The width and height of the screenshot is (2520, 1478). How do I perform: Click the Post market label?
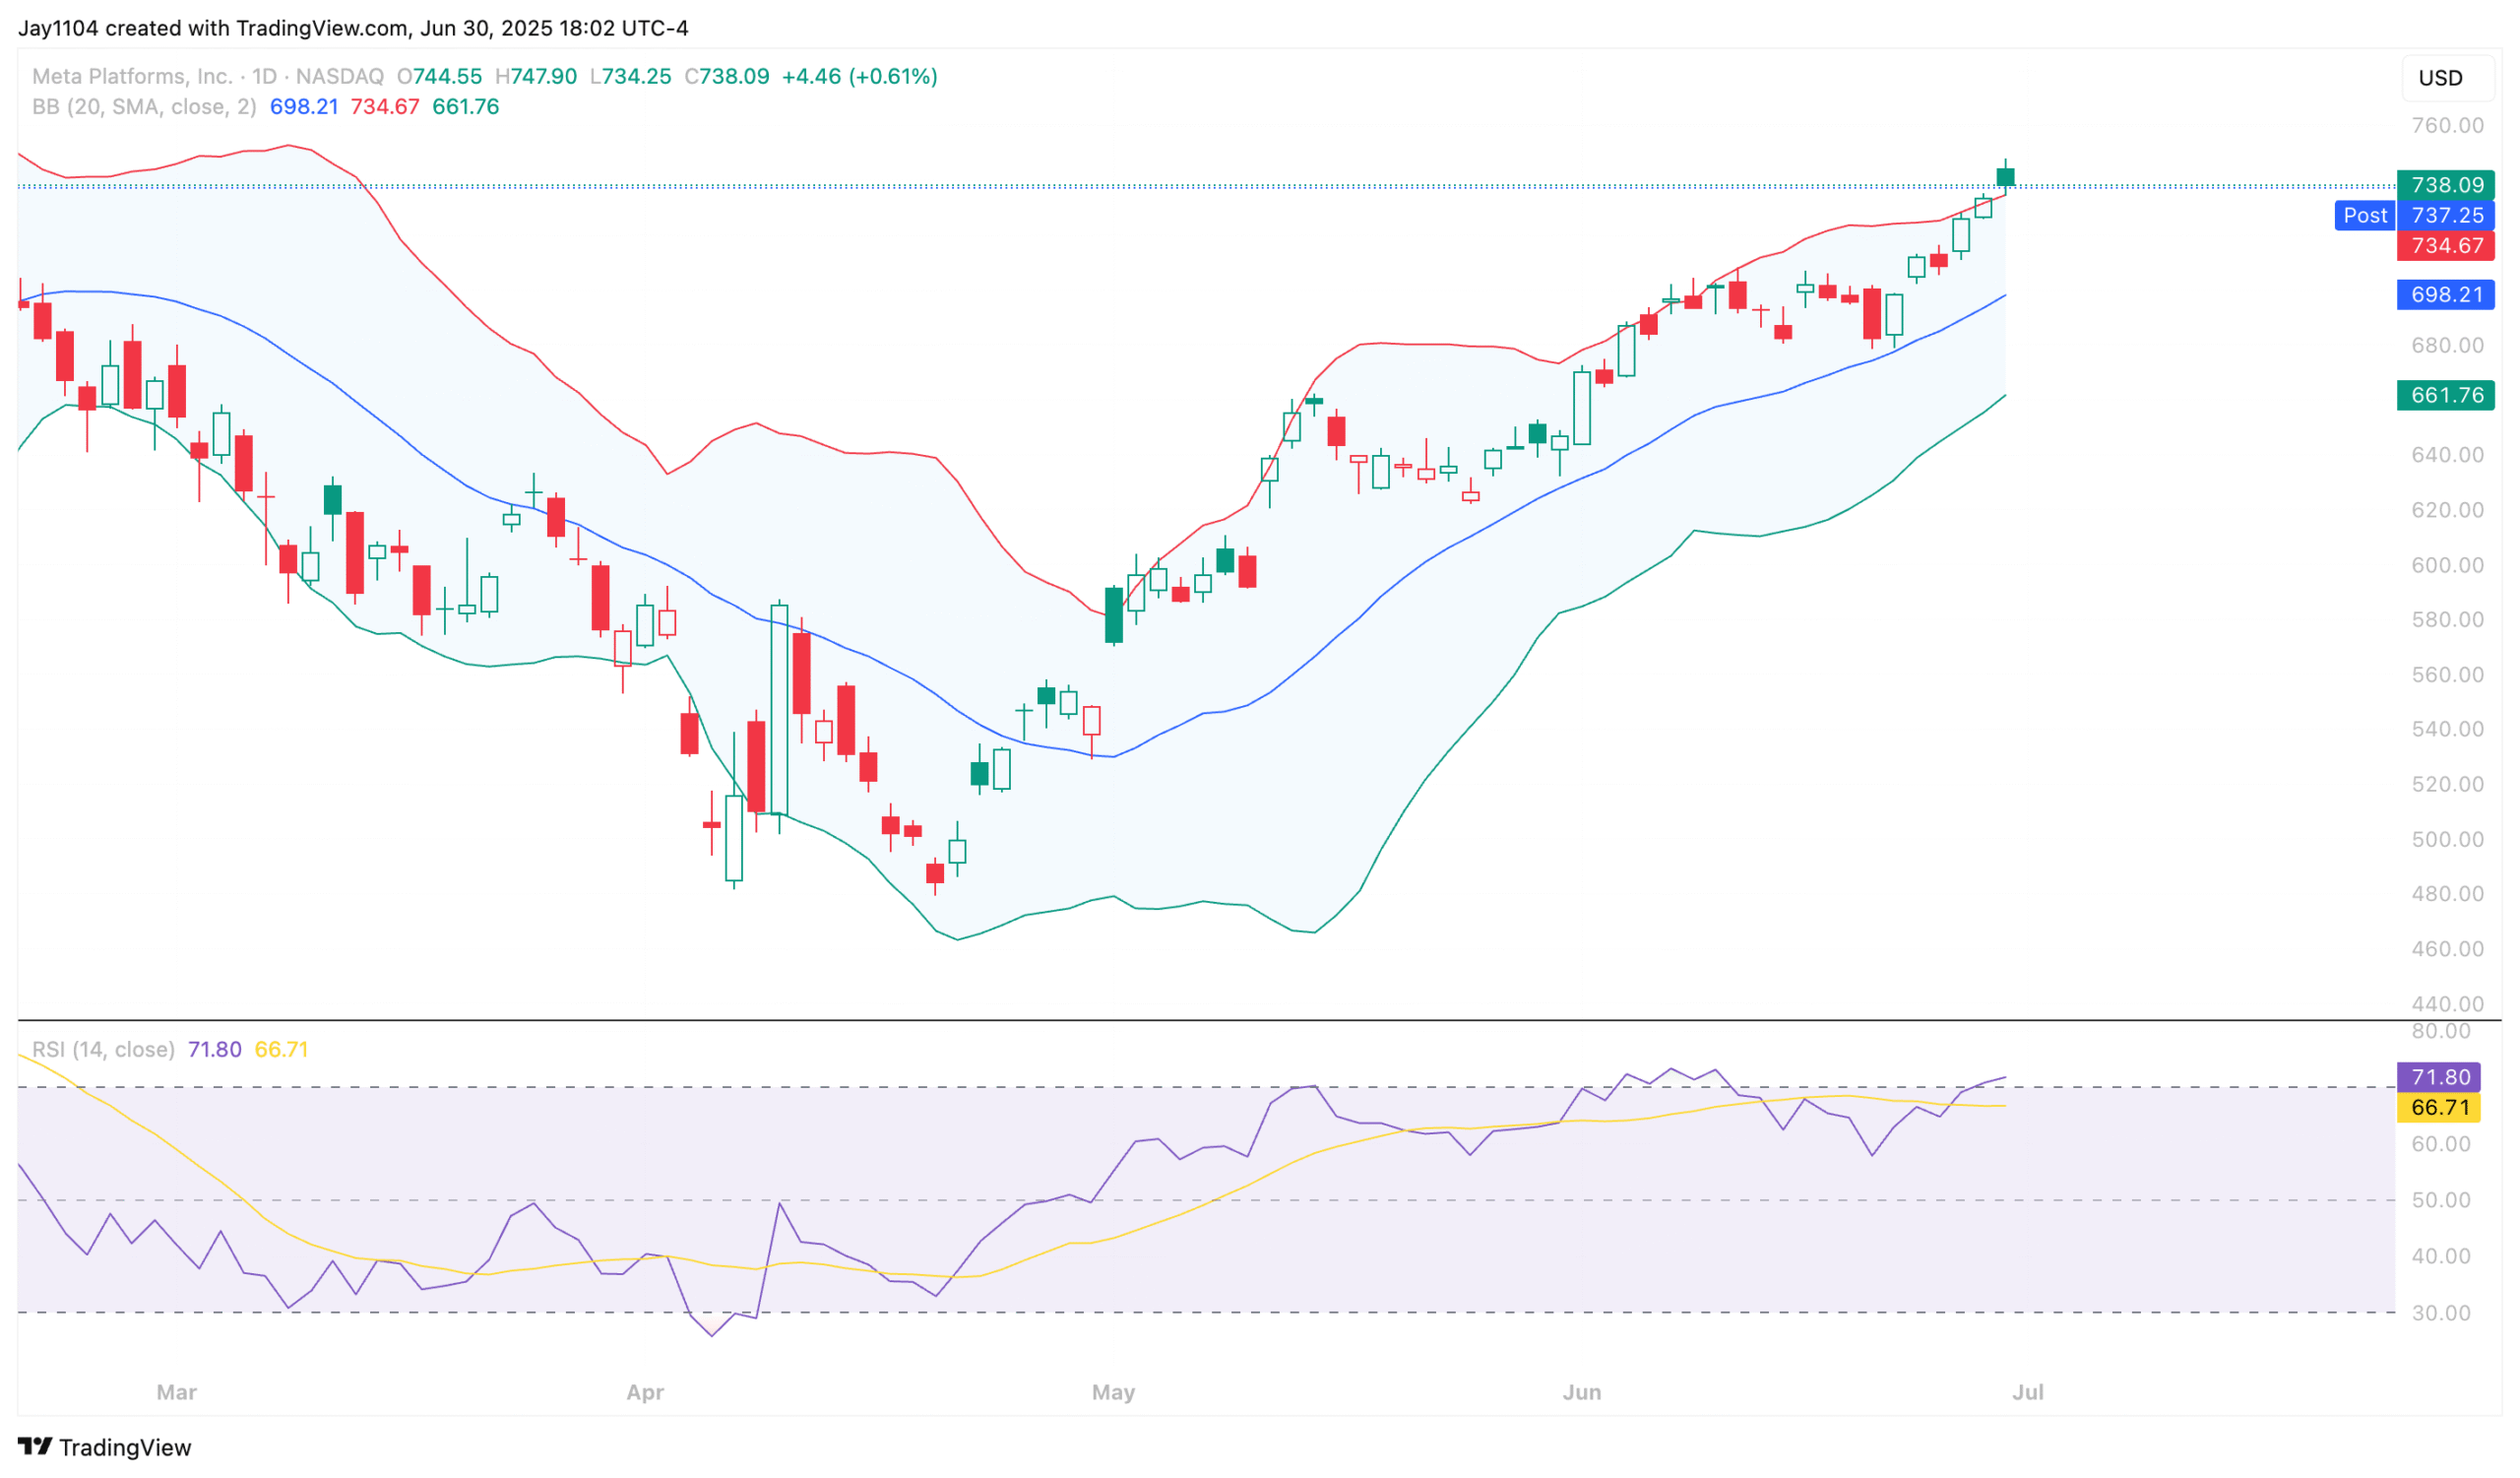click(x=2365, y=215)
